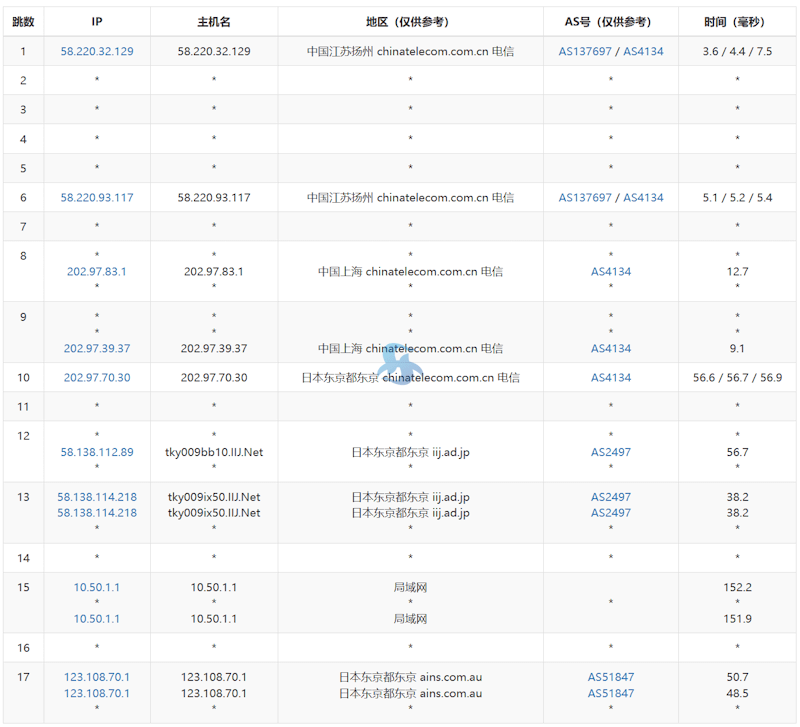Click the 局域网 text on the 152.2 line
The width and height of the screenshot is (800, 727).
pos(410,588)
